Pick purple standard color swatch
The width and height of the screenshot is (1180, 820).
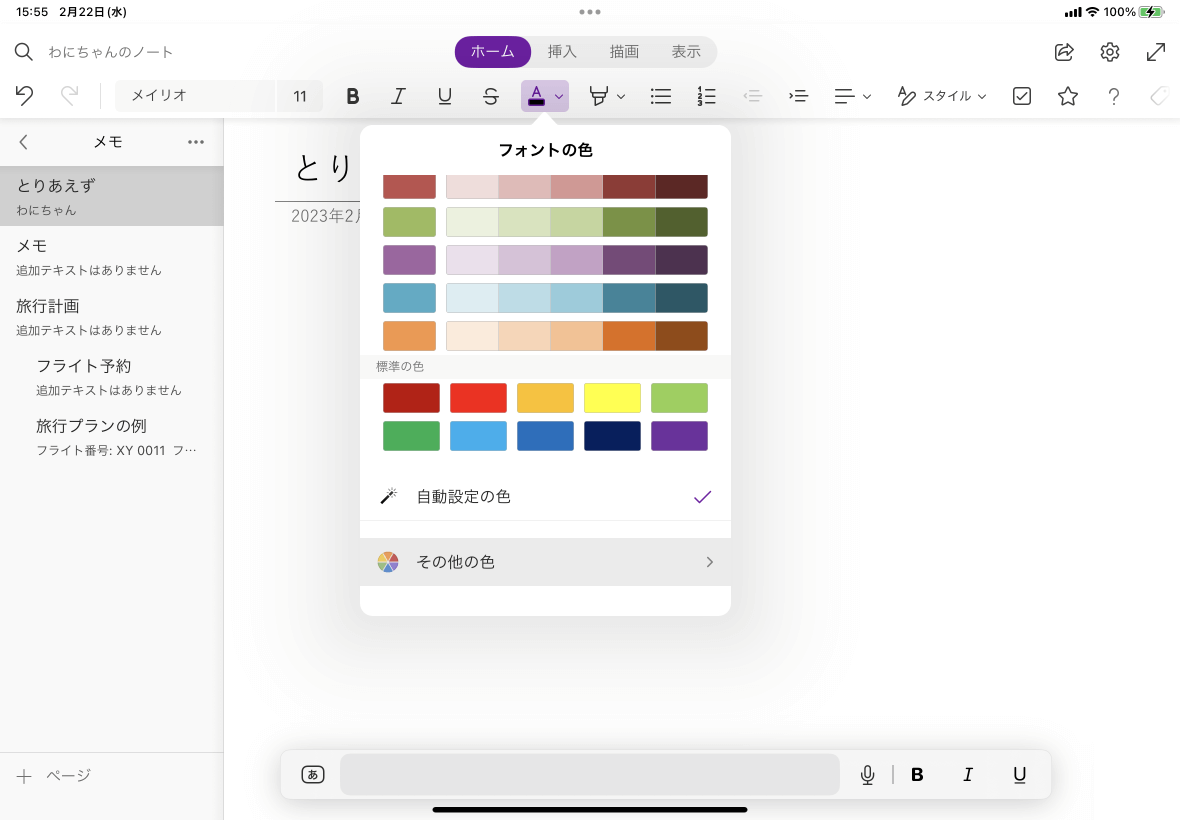point(680,436)
